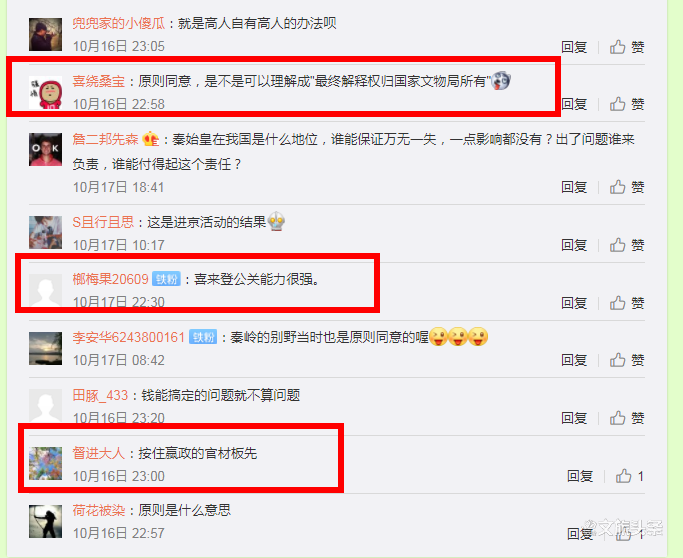
Task: Click 回复 on 詹二邦先森's comment
Action: pyautogui.click(x=574, y=187)
